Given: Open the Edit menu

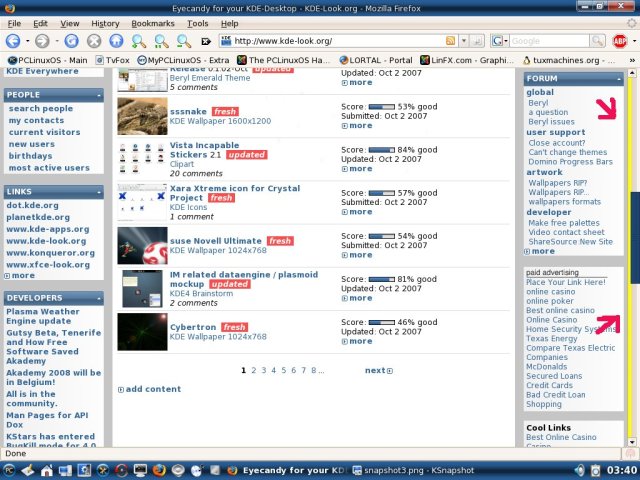Looking at the screenshot, I should (x=40, y=24).
